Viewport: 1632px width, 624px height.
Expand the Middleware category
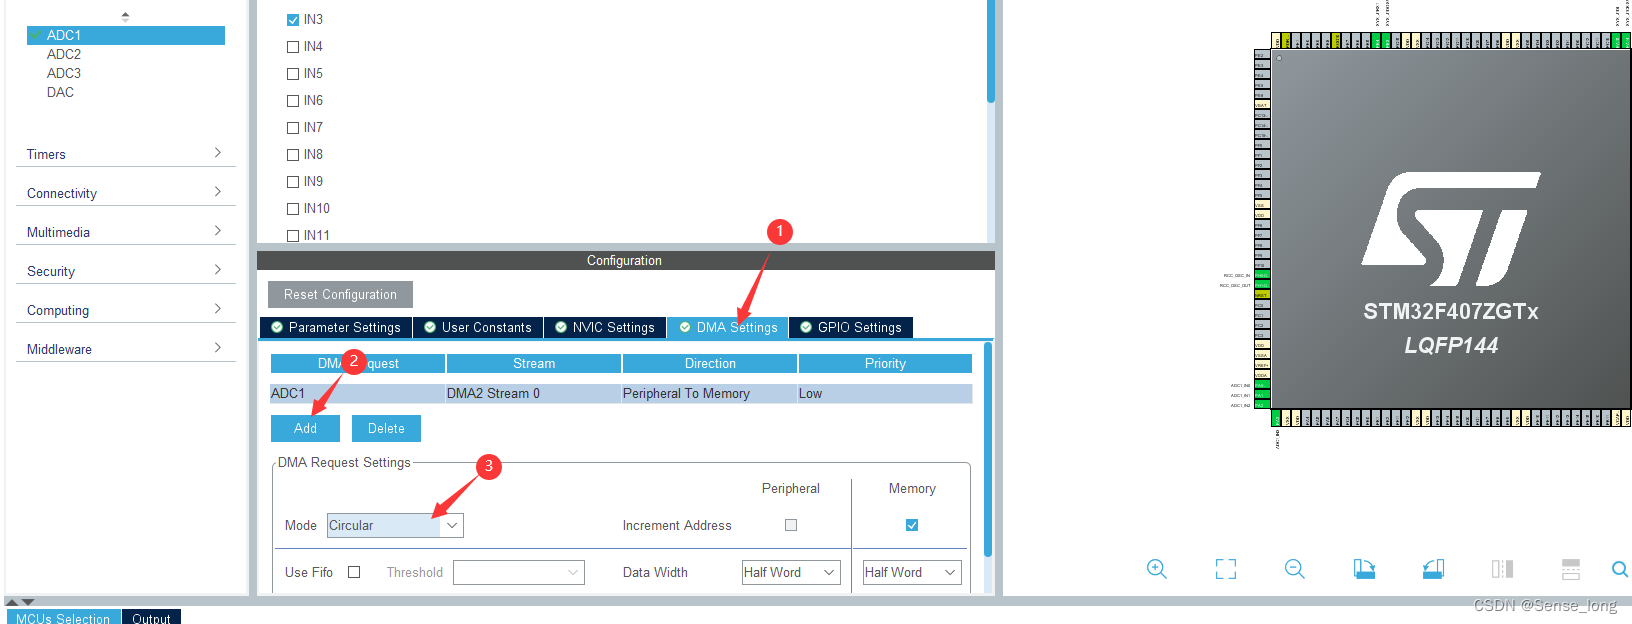[126, 349]
